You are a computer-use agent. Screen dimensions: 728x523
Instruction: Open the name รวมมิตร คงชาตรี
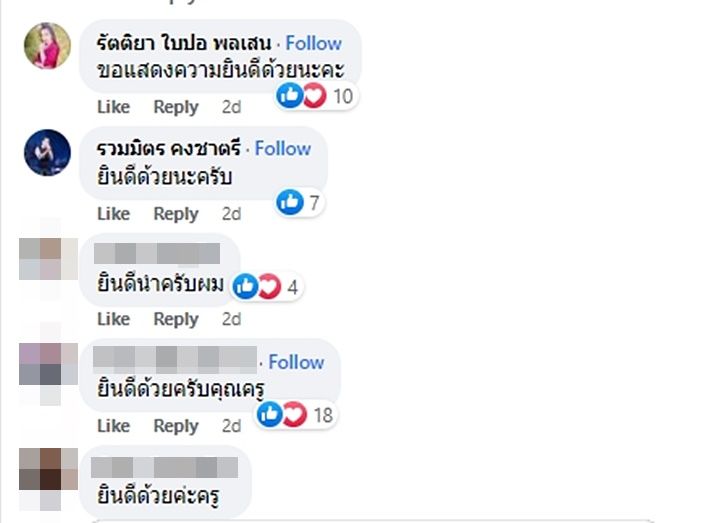tap(169, 148)
